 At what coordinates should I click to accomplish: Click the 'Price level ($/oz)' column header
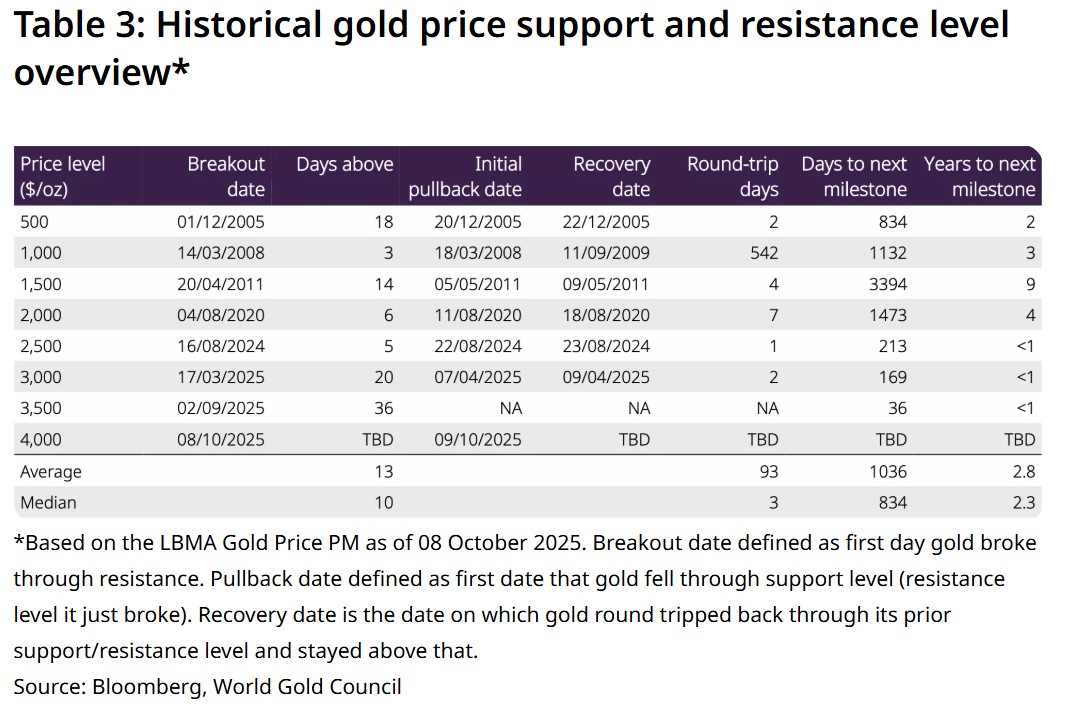click(62, 176)
